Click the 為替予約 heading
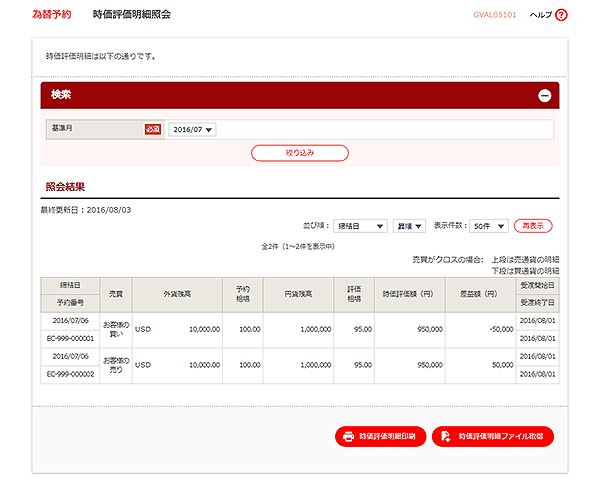The height and width of the screenshot is (489, 600). point(52,15)
